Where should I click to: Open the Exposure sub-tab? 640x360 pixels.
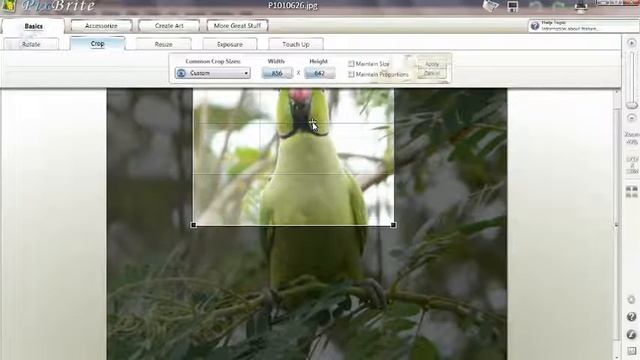pos(230,44)
